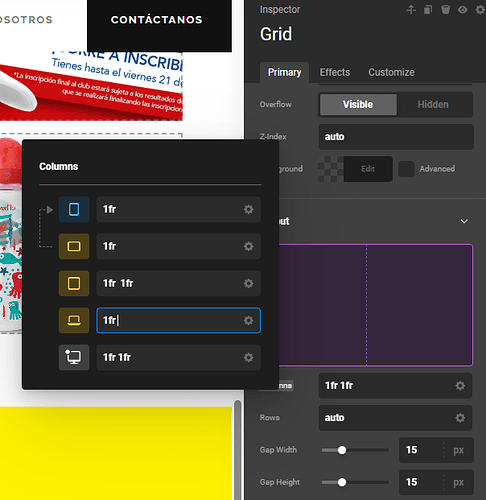
Task: Switch to the Customize tab
Action: click(391, 72)
